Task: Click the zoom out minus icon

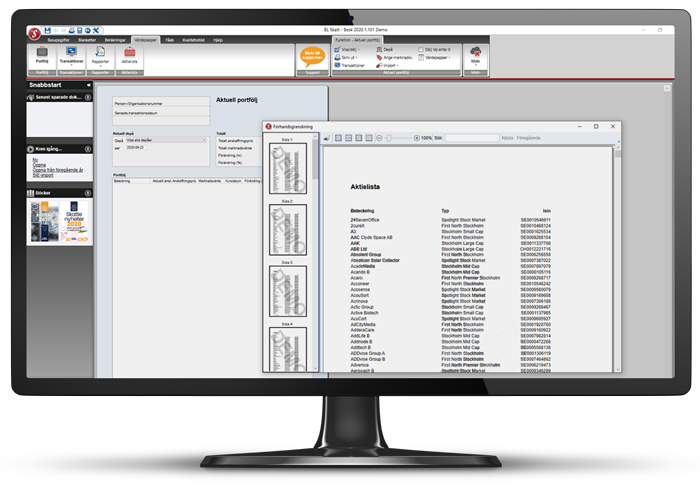Action: pyautogui.click(x=380, y=137)
